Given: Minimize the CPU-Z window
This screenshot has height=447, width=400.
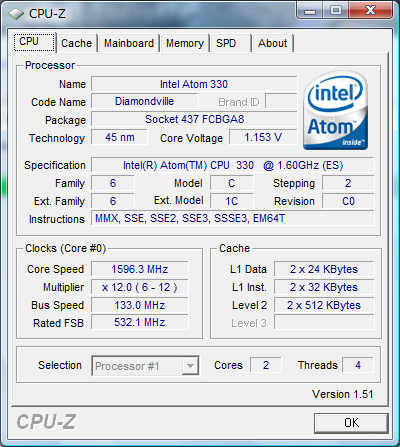Looking at the screenshot, I should click(x=310, y=11).
